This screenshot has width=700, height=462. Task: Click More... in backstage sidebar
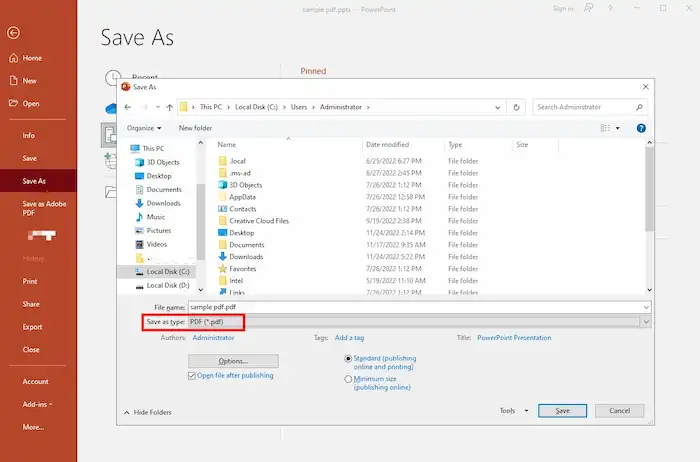click(33, 427)
